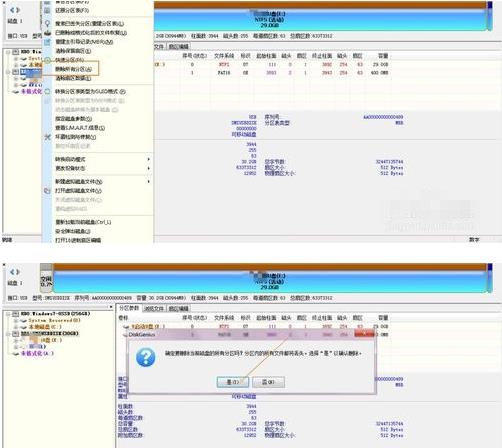The image size is (502, 448).
Task: Expand the U disk (E:) node in lower tree
Action: [x=15, y=340]
